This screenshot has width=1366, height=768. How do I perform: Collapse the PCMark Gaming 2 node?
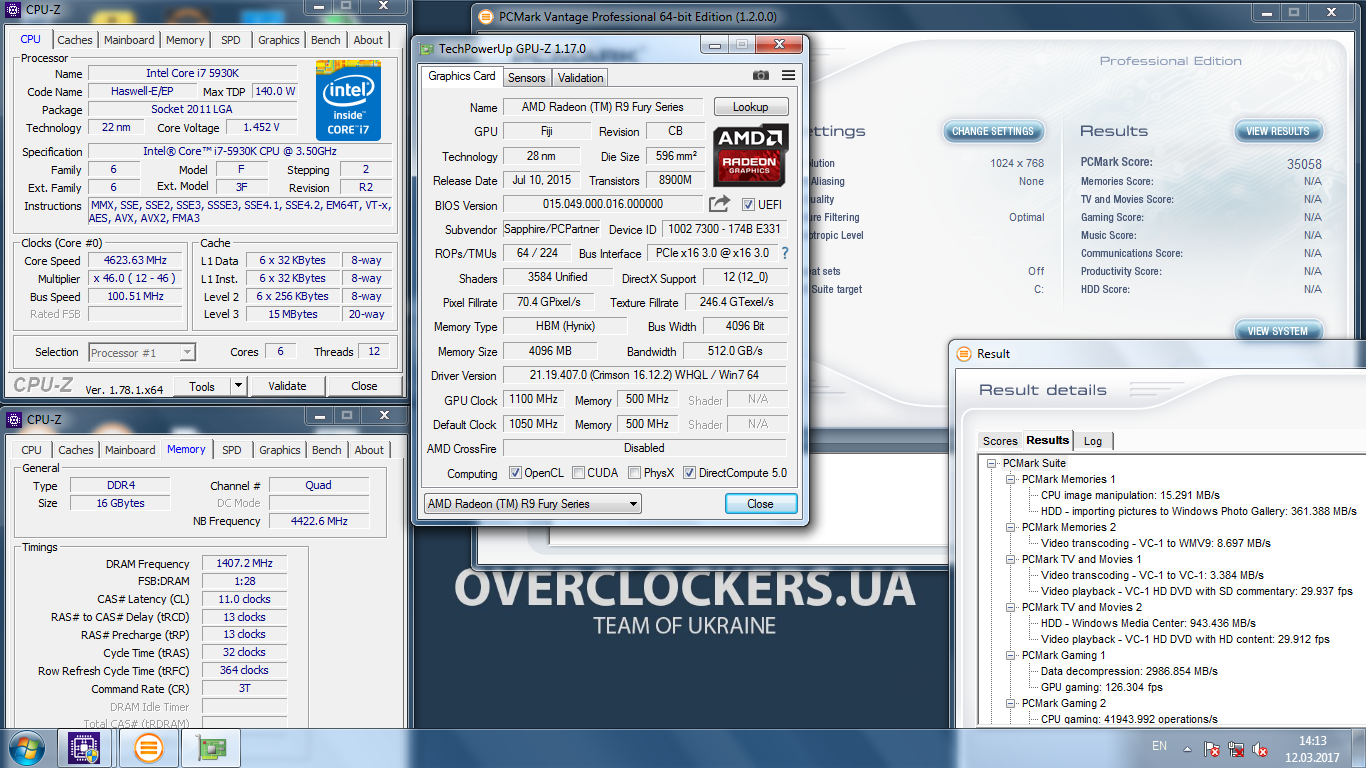pos(1011,703)
